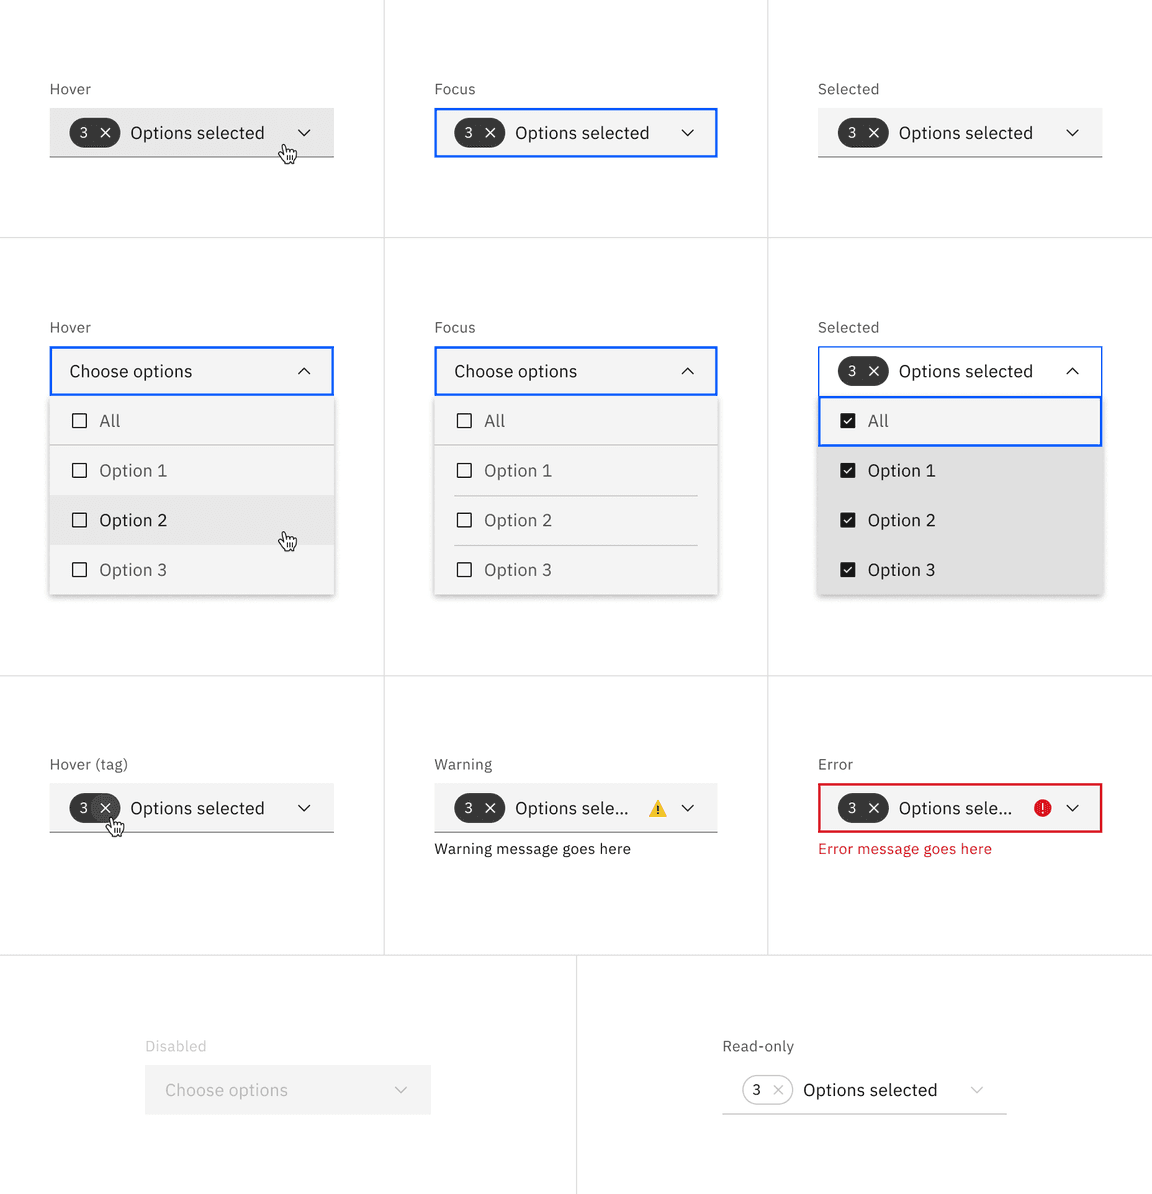
Task: Click the red error exclamation icon
Action: tap(1042, 808)
